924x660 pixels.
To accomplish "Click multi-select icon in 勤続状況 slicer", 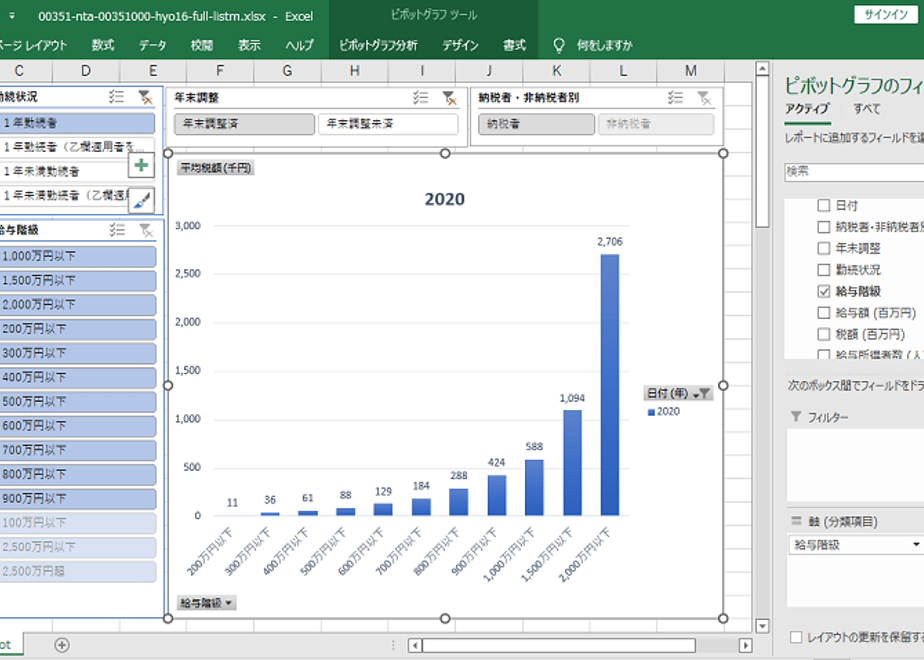I will (x=117, y=97).
